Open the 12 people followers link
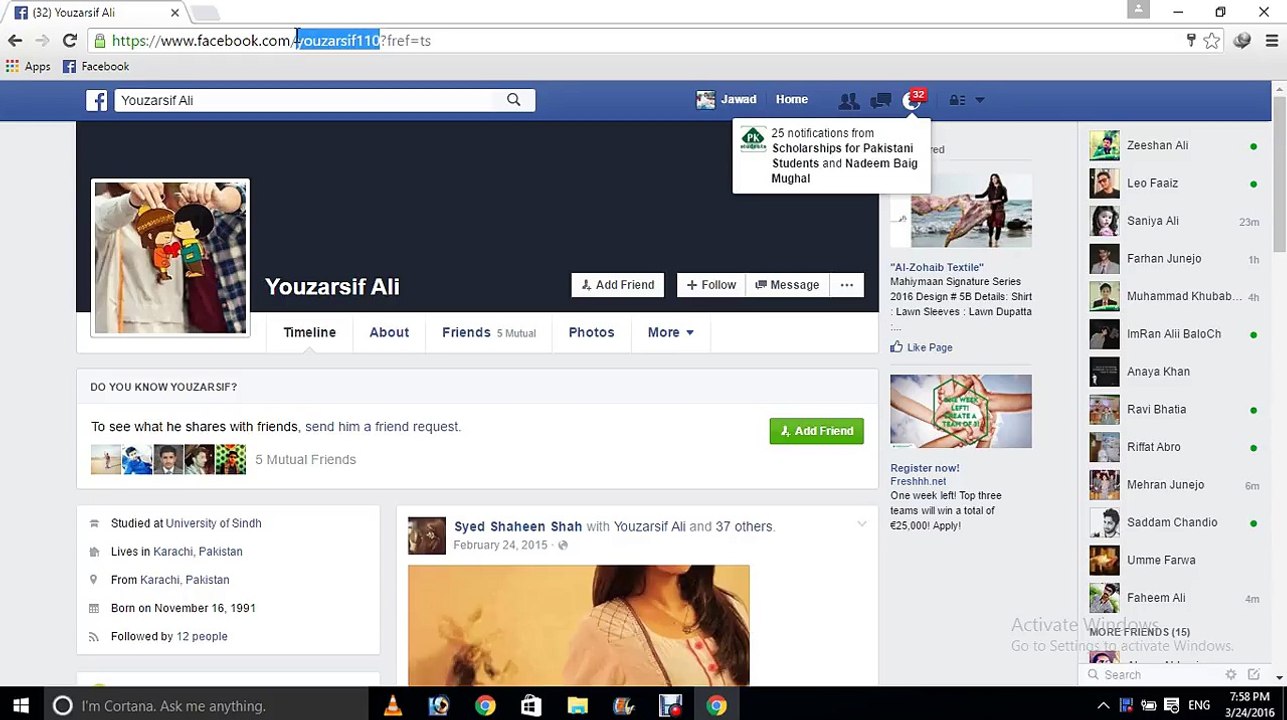This screenshot has height=720, width=1287. coord(201,637)
